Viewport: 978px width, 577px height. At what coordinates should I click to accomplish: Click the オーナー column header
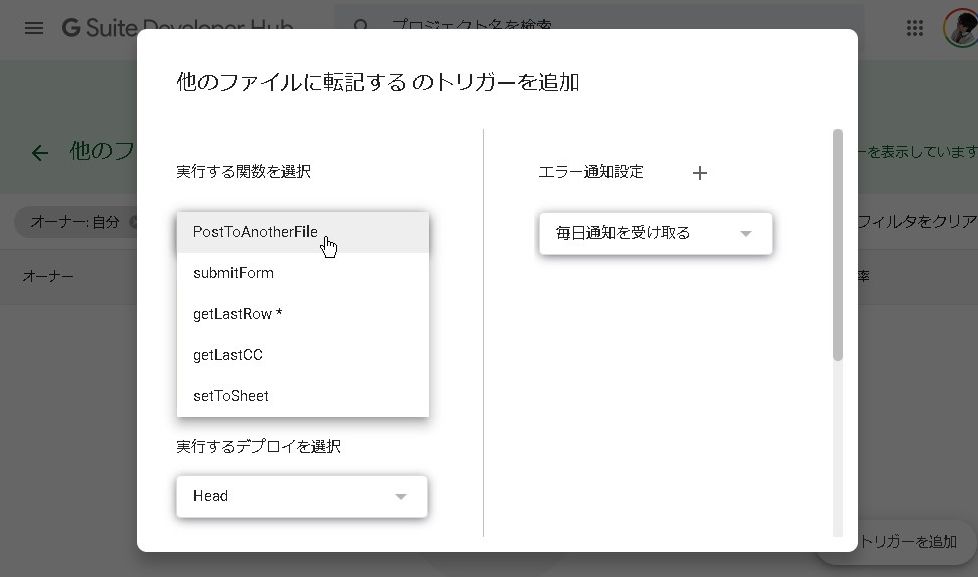[x=48, y=276]
